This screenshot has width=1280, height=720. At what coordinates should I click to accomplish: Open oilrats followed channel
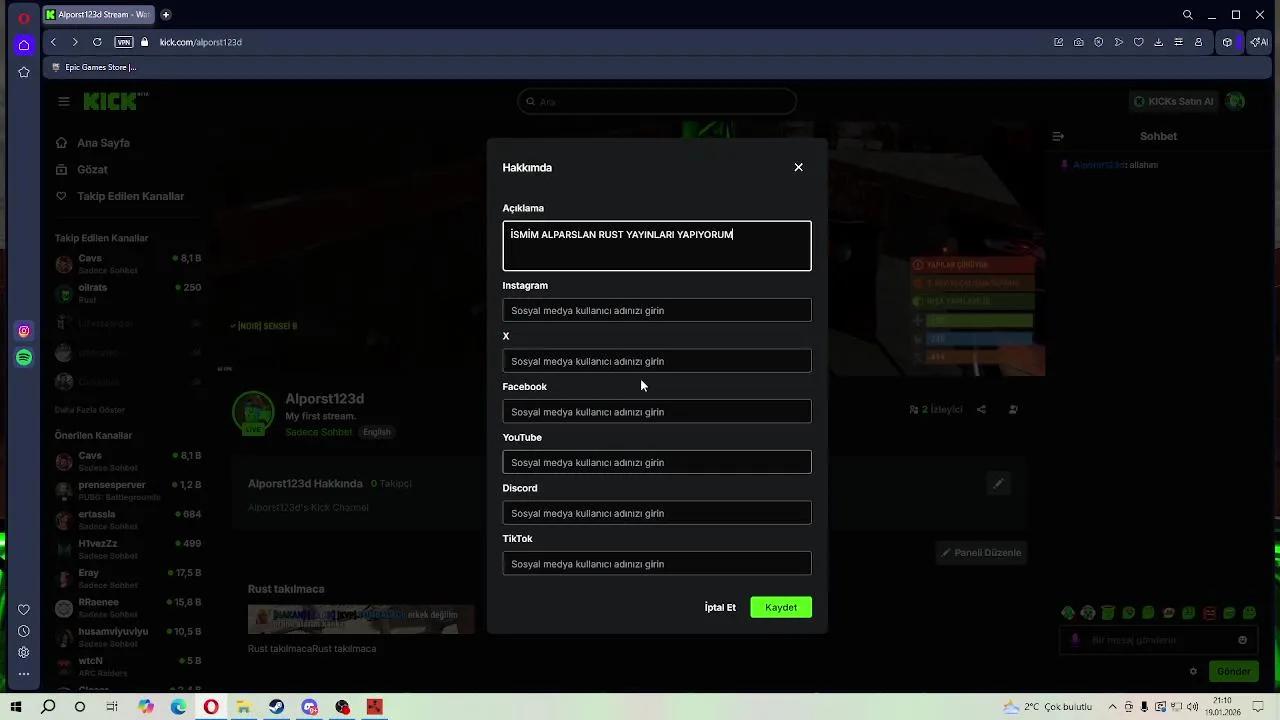click(x=128, y=293)
